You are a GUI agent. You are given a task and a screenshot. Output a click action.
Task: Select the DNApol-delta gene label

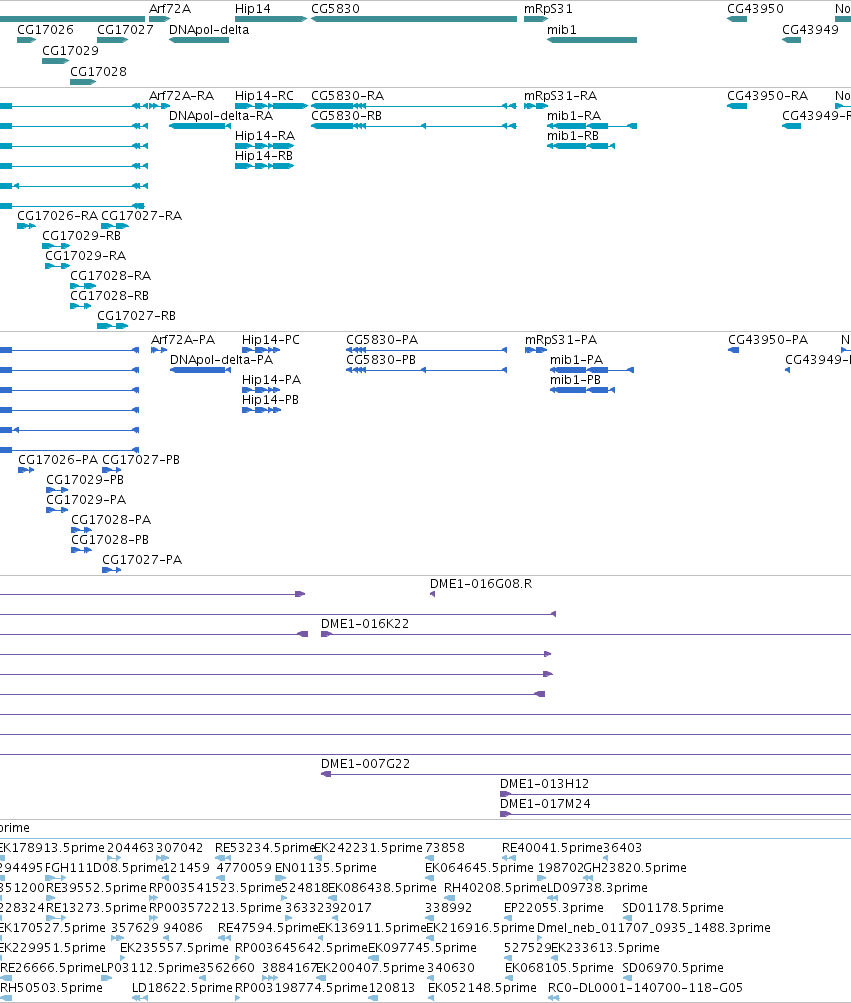[x=209, y=30]
